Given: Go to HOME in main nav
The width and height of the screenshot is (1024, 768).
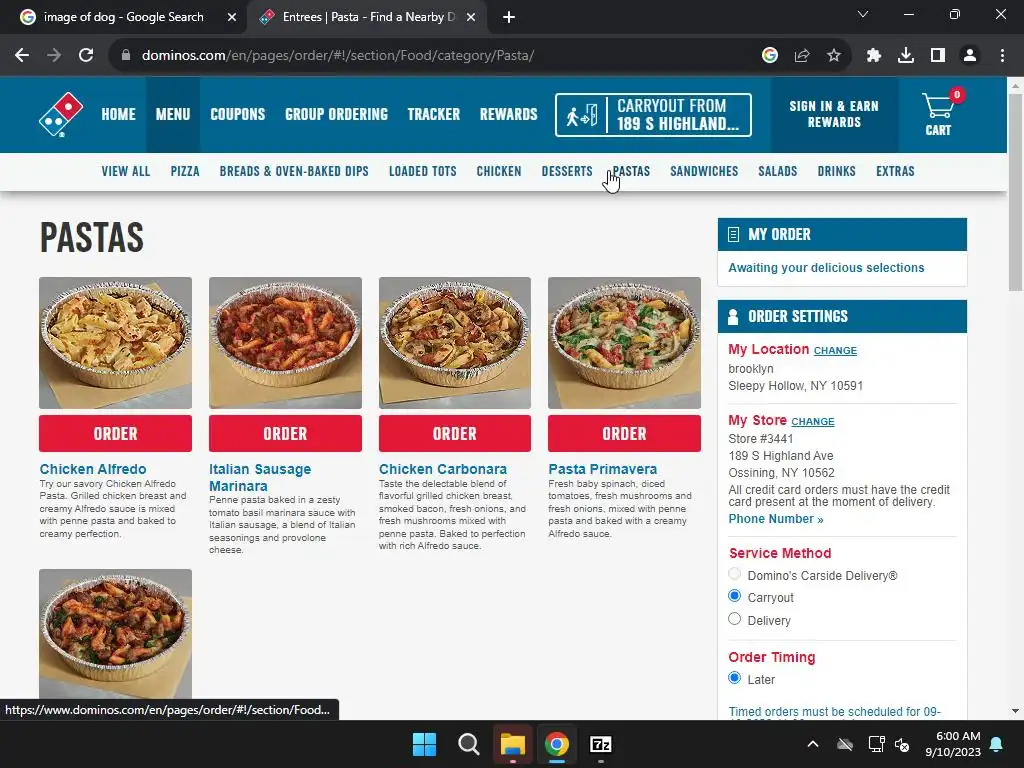Looking at the screenshot, I should (x=118, y=114).
